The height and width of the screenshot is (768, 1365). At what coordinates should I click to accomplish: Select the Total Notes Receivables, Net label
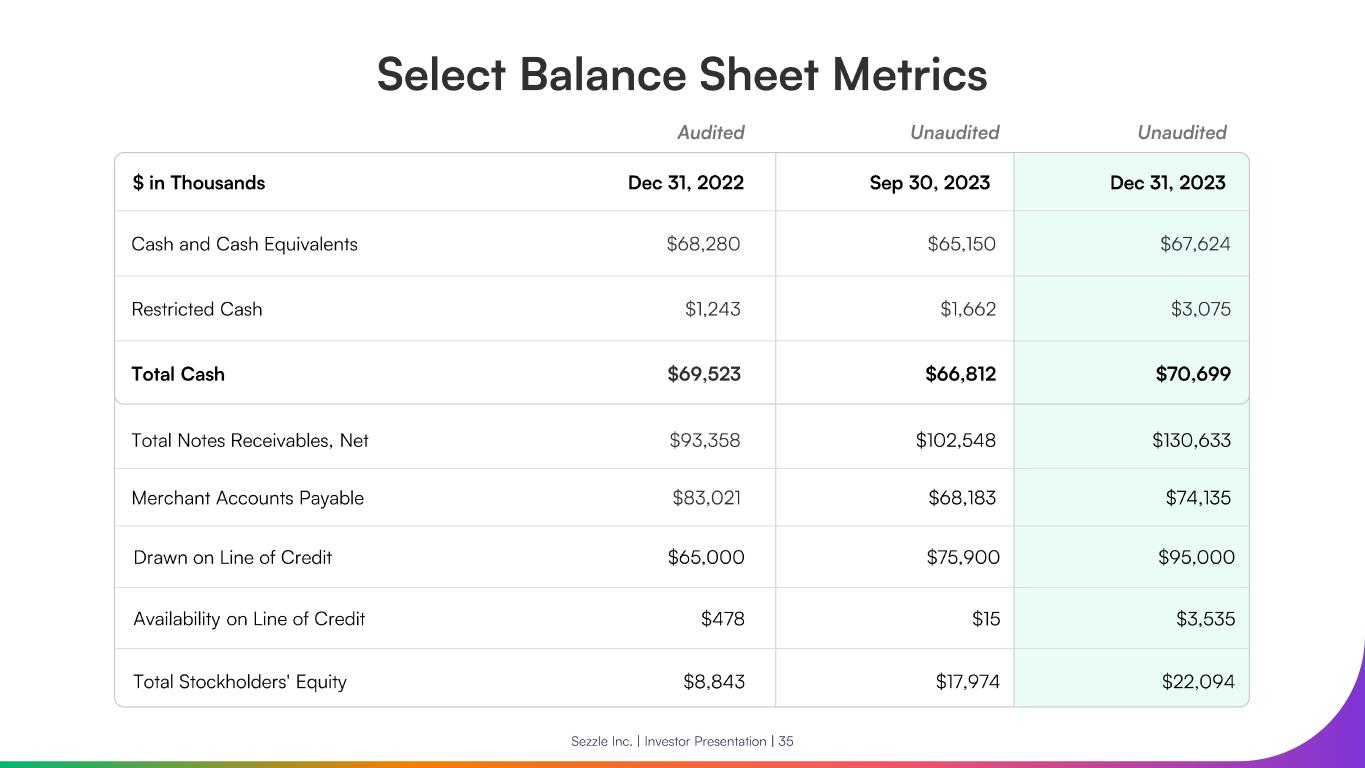tap(250, 440)
